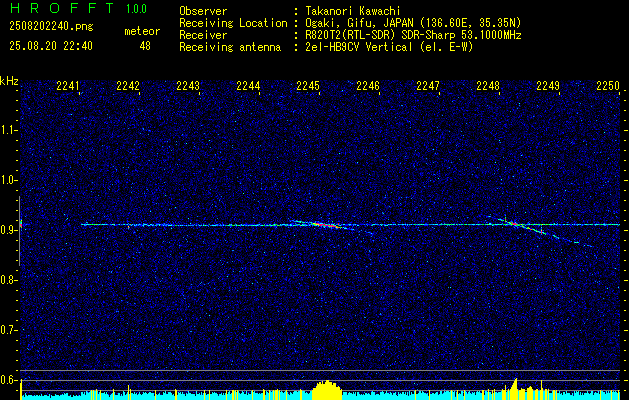Click the HROFFT title text
This screenshot has height=400, width=629.
tap(62, 8)
